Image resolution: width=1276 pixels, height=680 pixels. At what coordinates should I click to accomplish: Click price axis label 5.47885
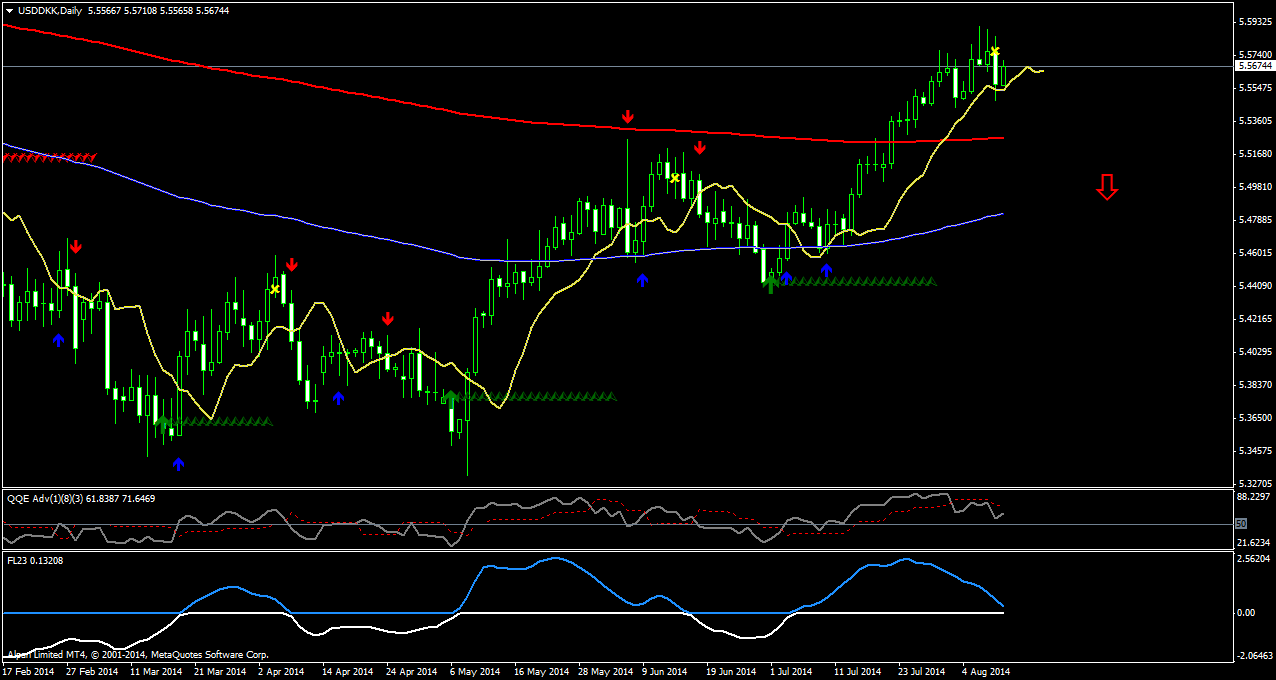[x=1255, y=219]
